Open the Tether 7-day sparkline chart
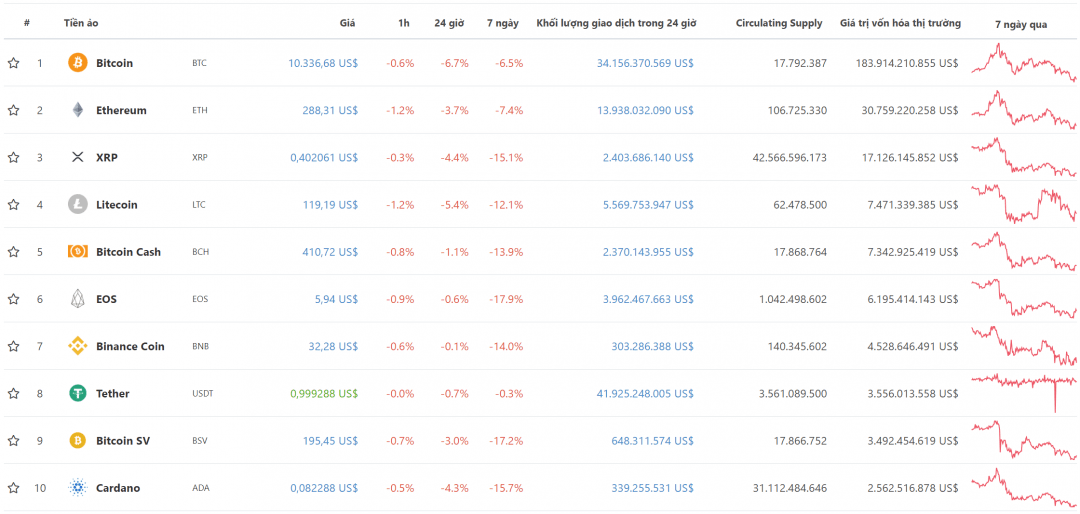 [1024, 393]
